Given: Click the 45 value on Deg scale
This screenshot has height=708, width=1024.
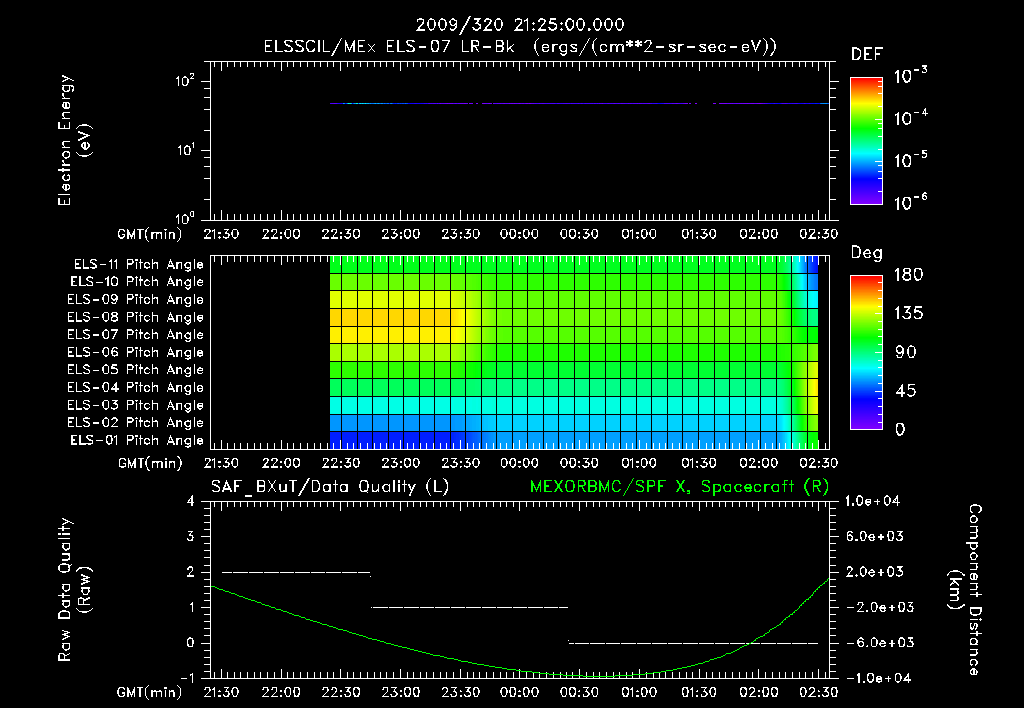Looking at the screenshot, I should (x=905, y=391).
